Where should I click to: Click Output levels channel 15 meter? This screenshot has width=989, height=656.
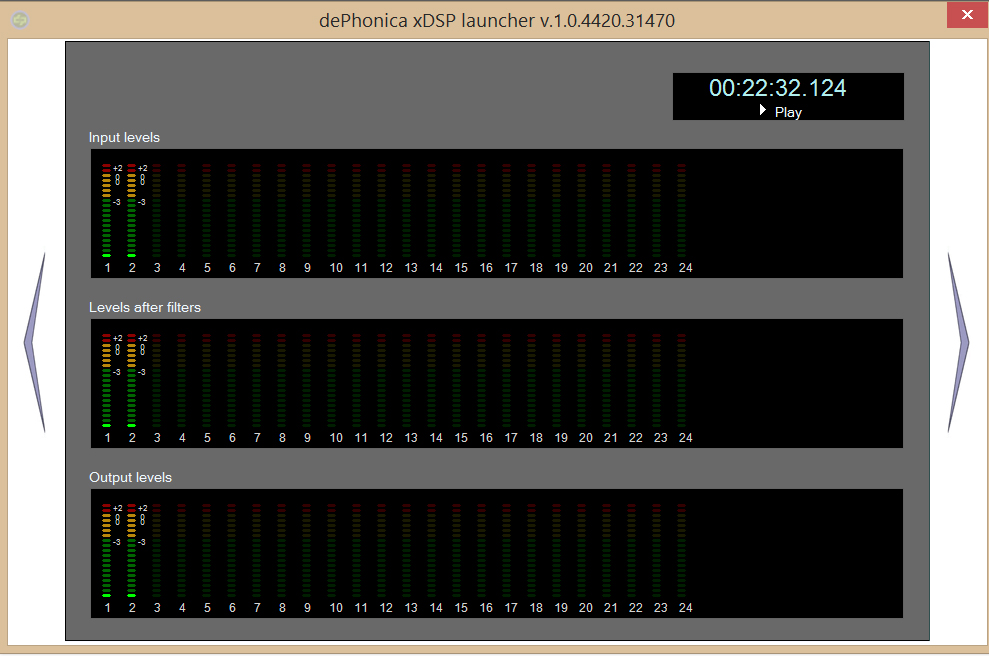[457, 550]
